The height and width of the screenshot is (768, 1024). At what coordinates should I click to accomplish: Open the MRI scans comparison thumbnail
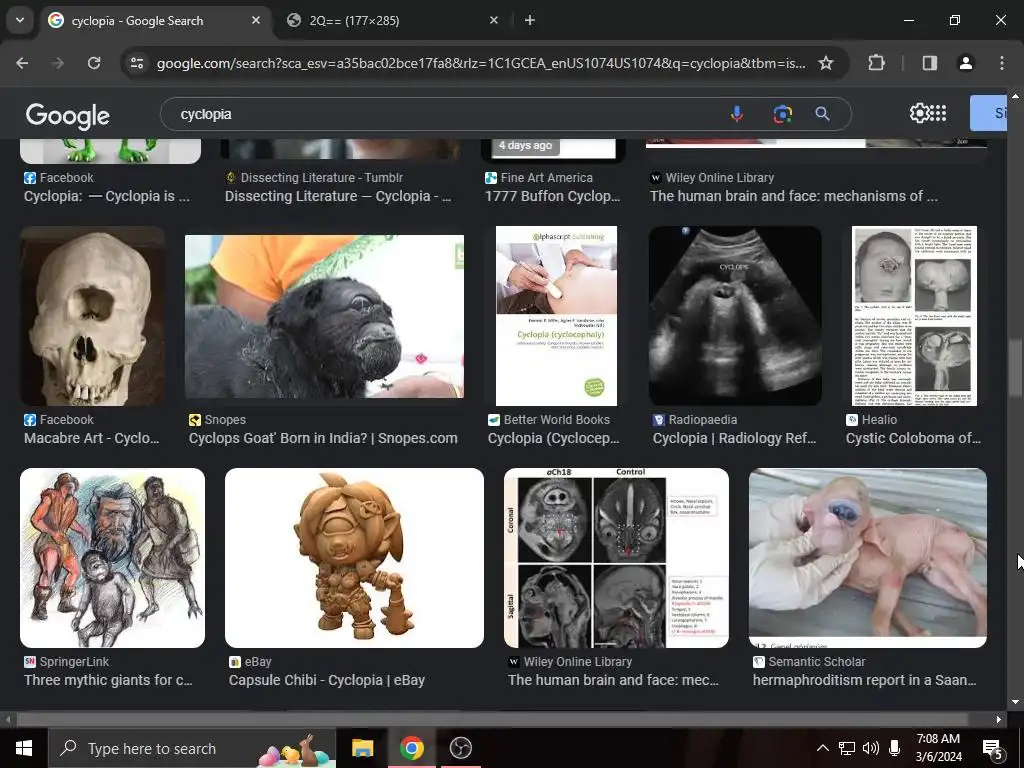tap(616, 558)
